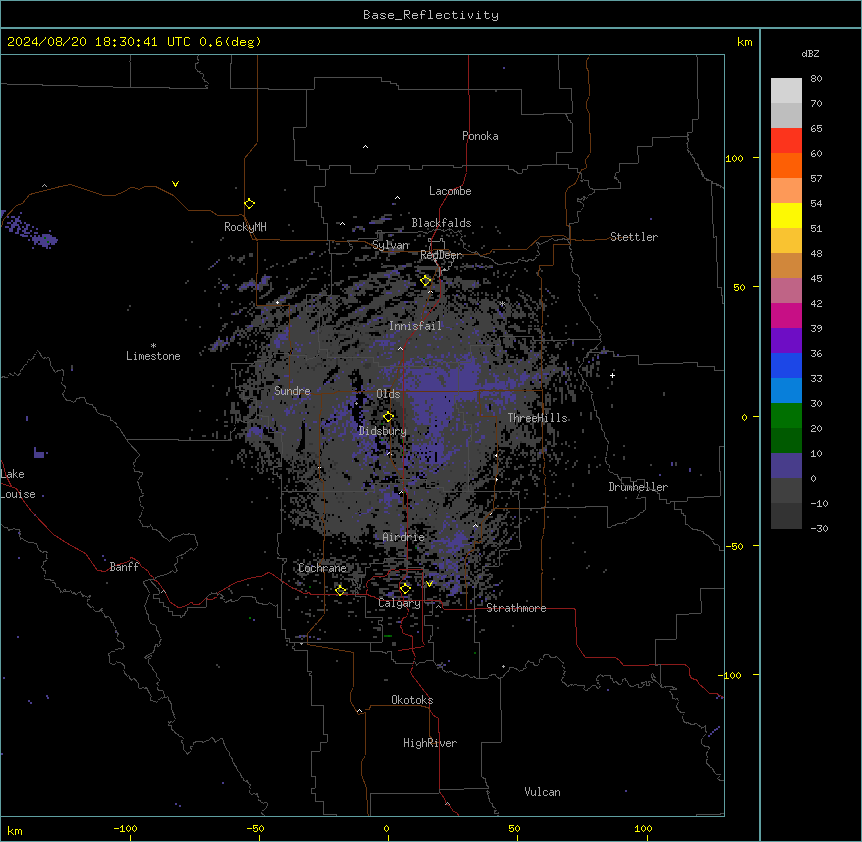Click the Blackfalds city label
862x842 pixels.
(441, 223)
